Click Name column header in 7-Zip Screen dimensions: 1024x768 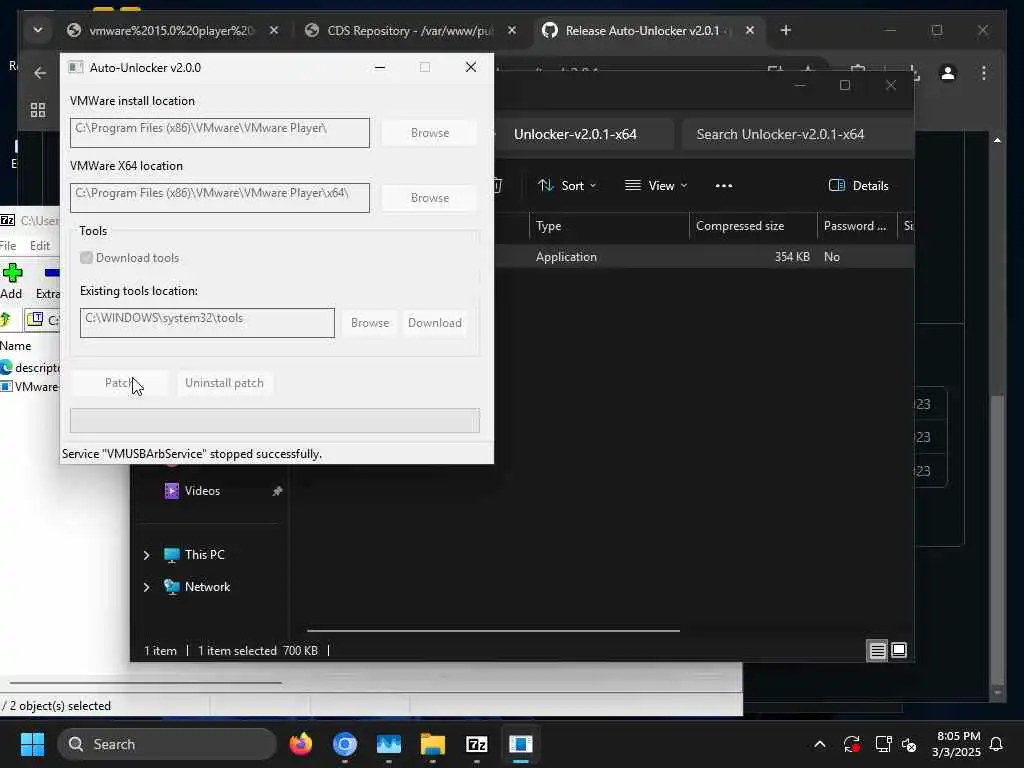[16, 345]
